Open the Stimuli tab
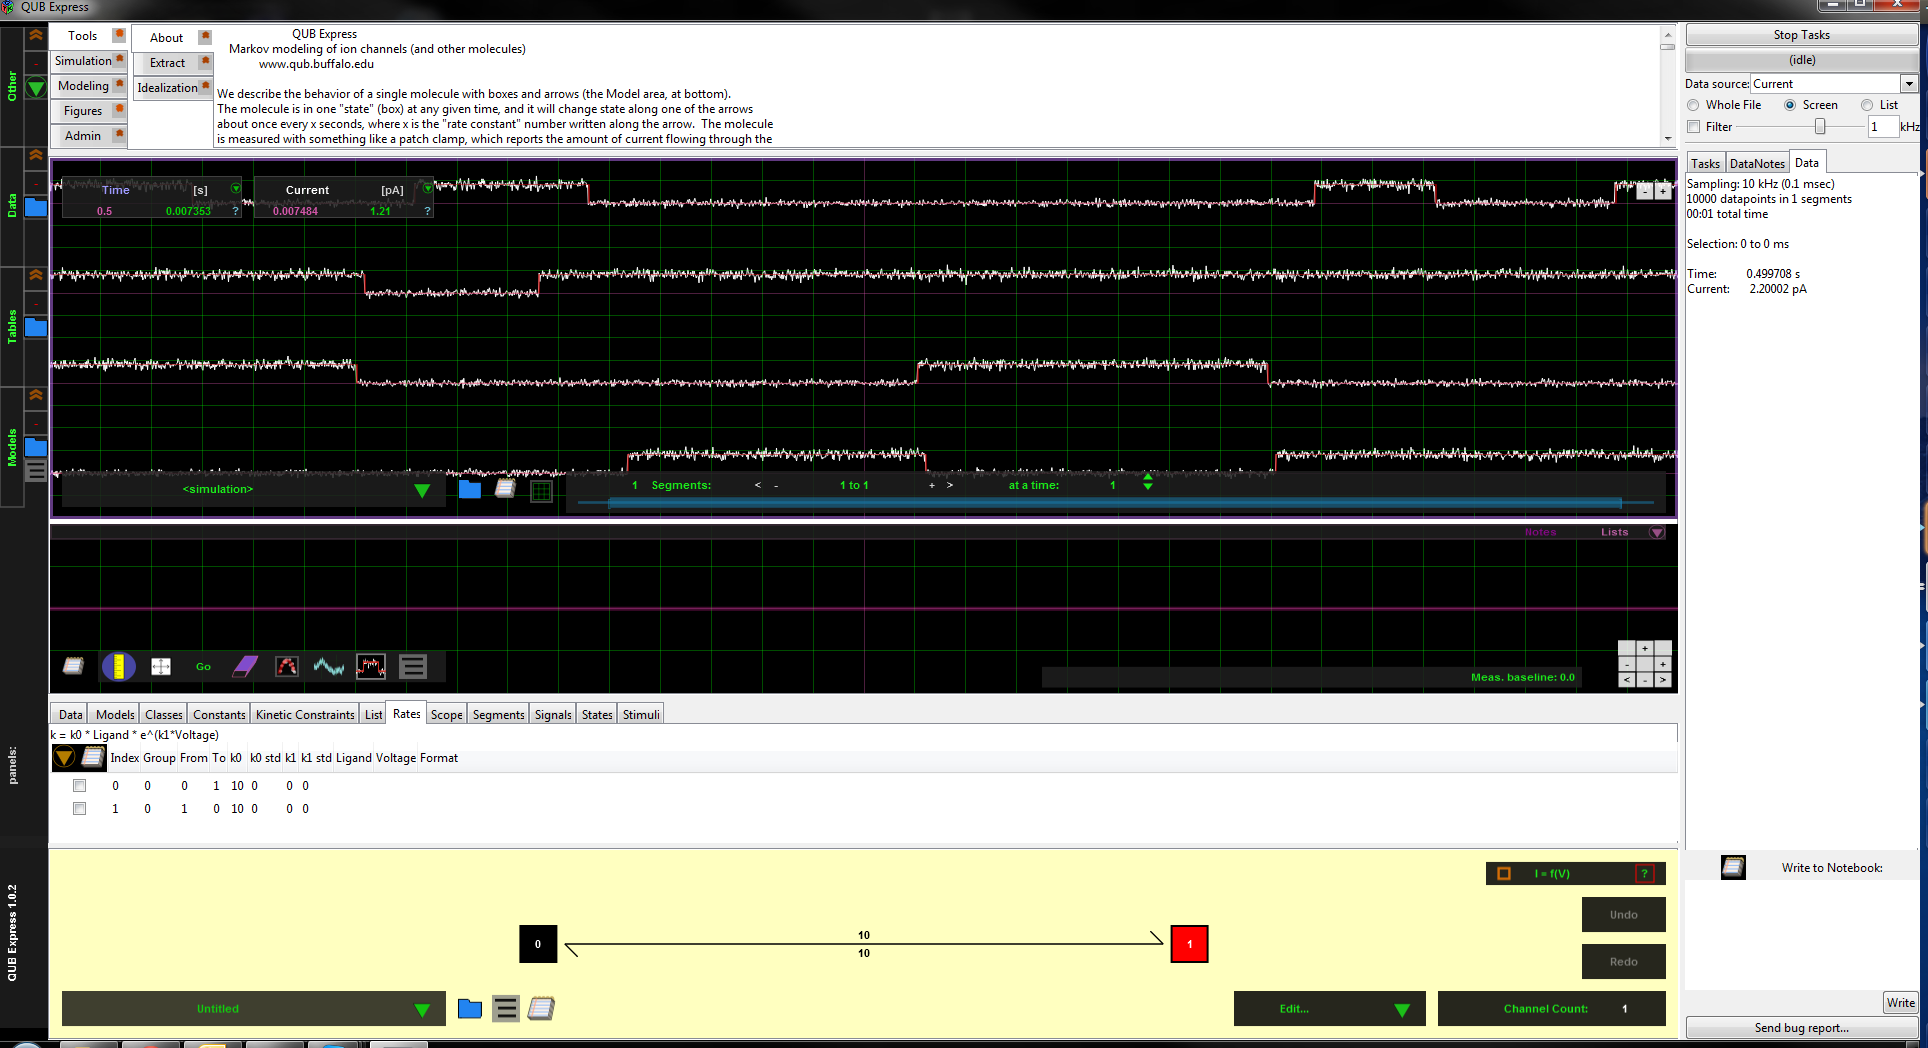The height and width of the screenshot is (1048, 1928). pyautogui.click(x=641, y=714)
